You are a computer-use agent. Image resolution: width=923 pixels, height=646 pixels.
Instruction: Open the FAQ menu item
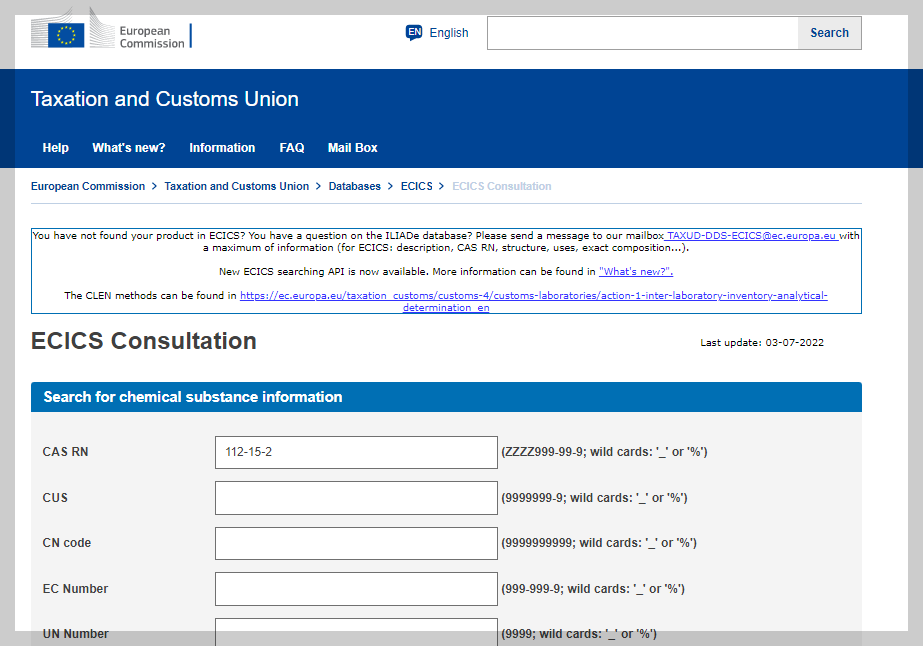click(x=291, y=148)
